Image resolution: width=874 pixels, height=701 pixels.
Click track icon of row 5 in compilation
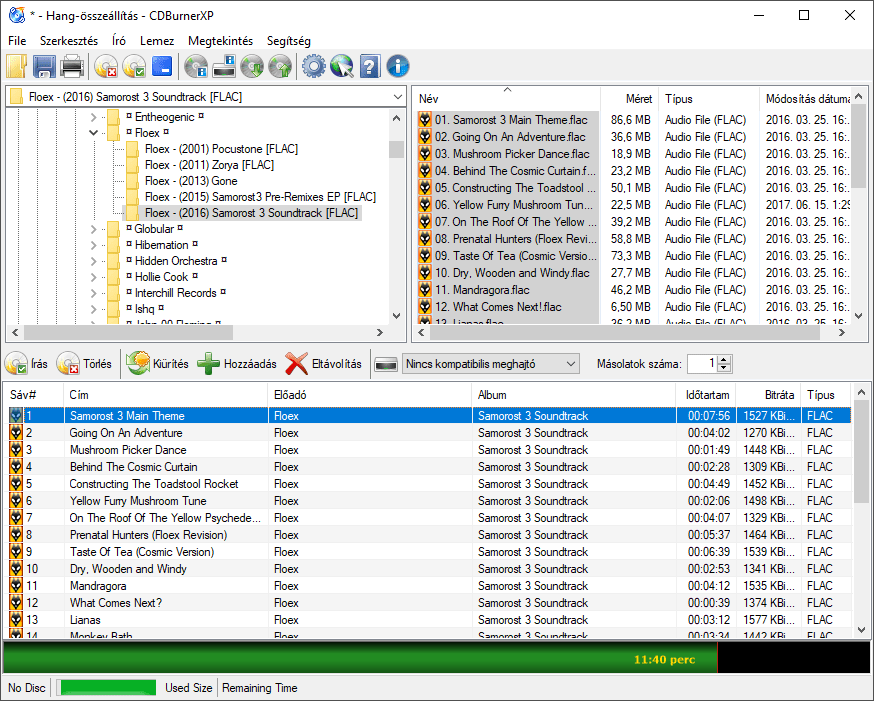coord(16,484)
